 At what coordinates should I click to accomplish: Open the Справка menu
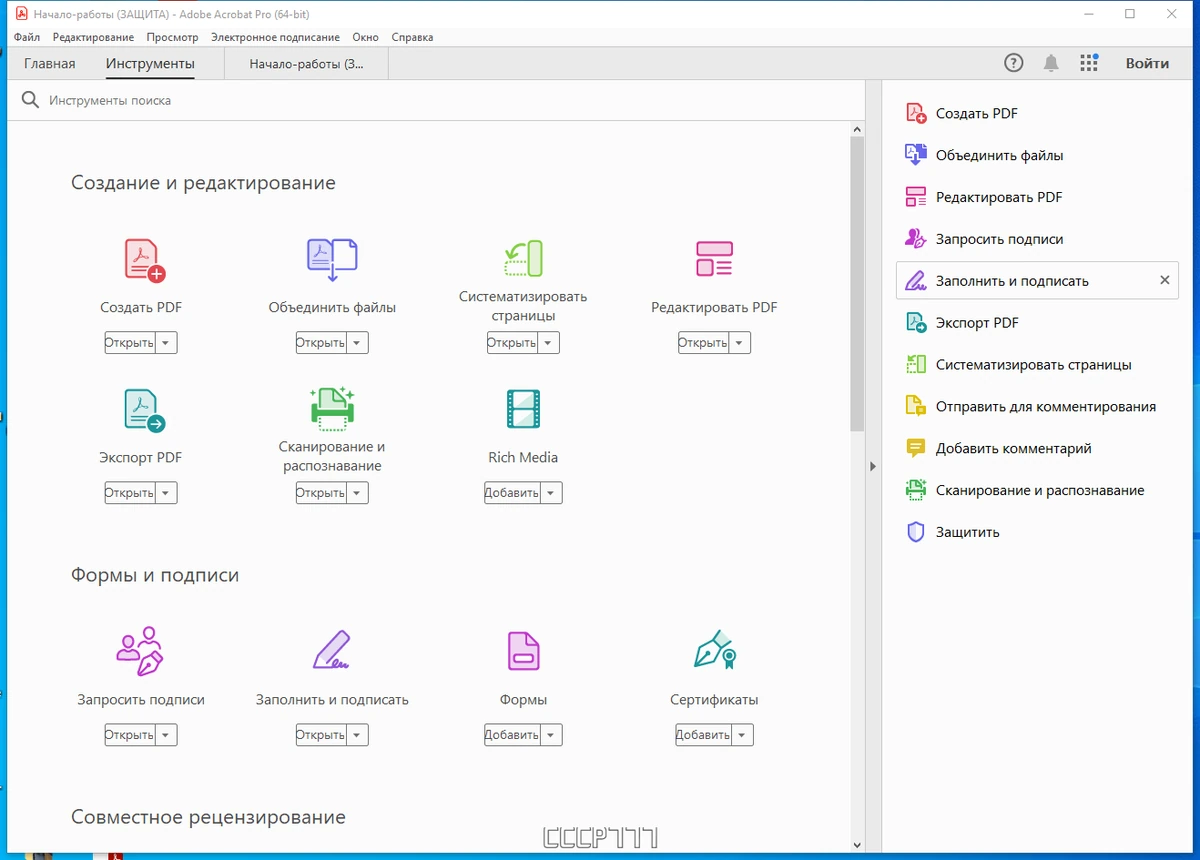412,37
